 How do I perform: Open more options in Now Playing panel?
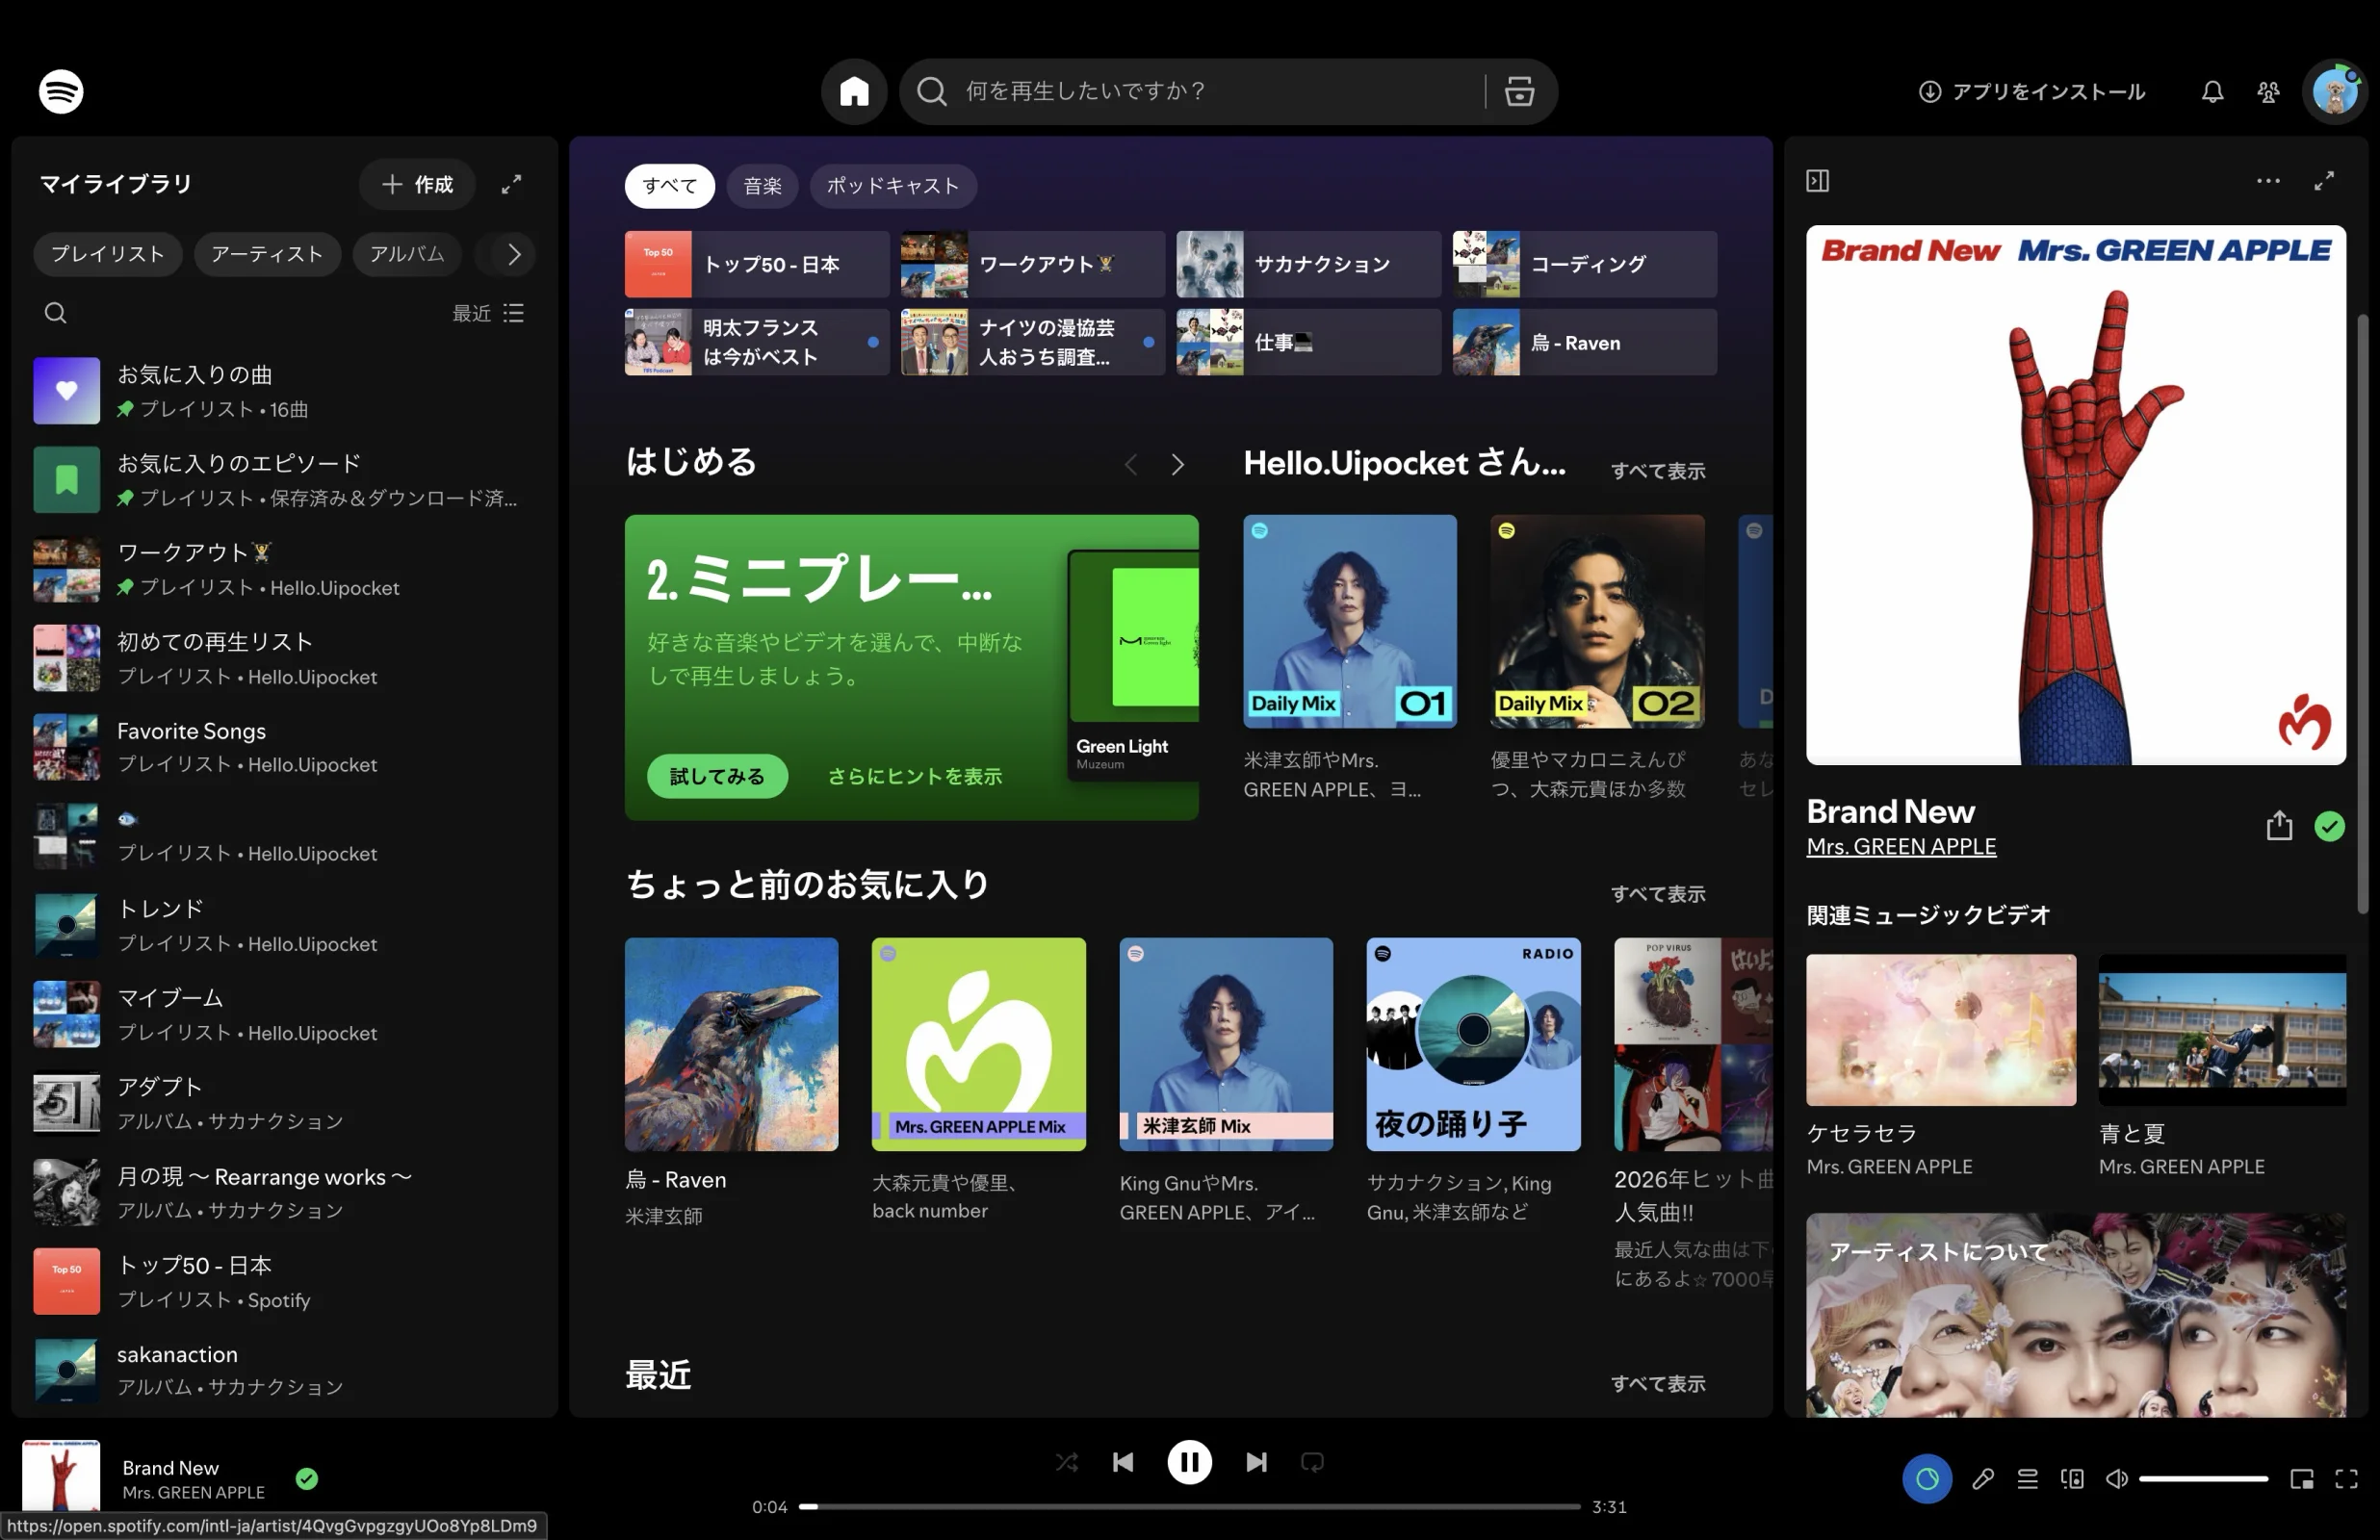pyautogui.click(x=2267, y=181)
